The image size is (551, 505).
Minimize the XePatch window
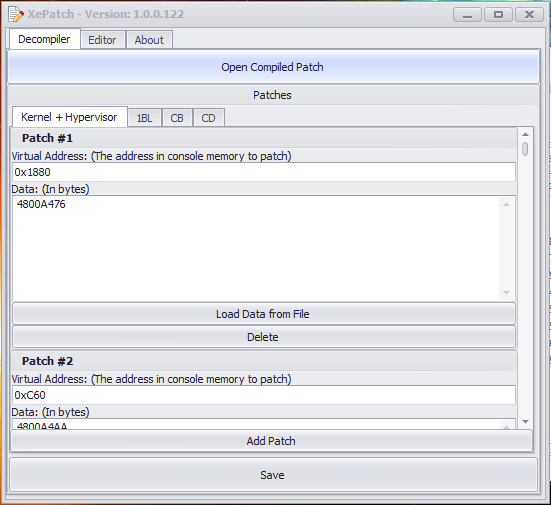click(x=467, y=15)
